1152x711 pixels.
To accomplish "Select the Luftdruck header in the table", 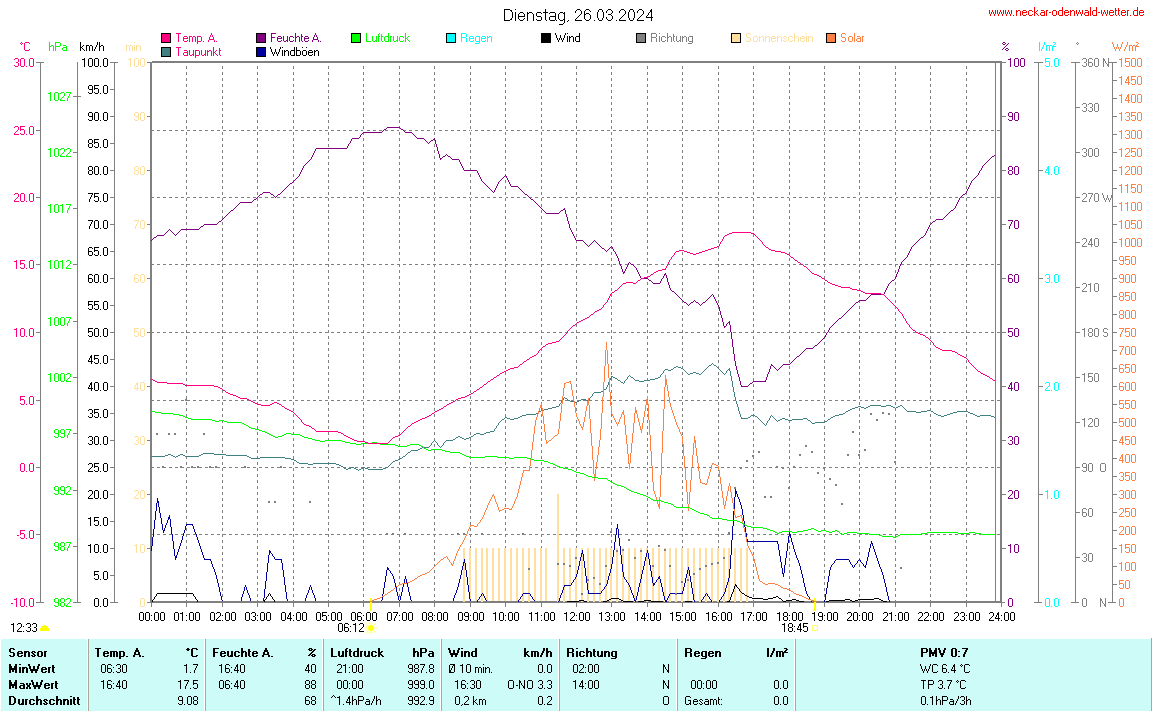I will pyautogui.click(x=357, y=653).
